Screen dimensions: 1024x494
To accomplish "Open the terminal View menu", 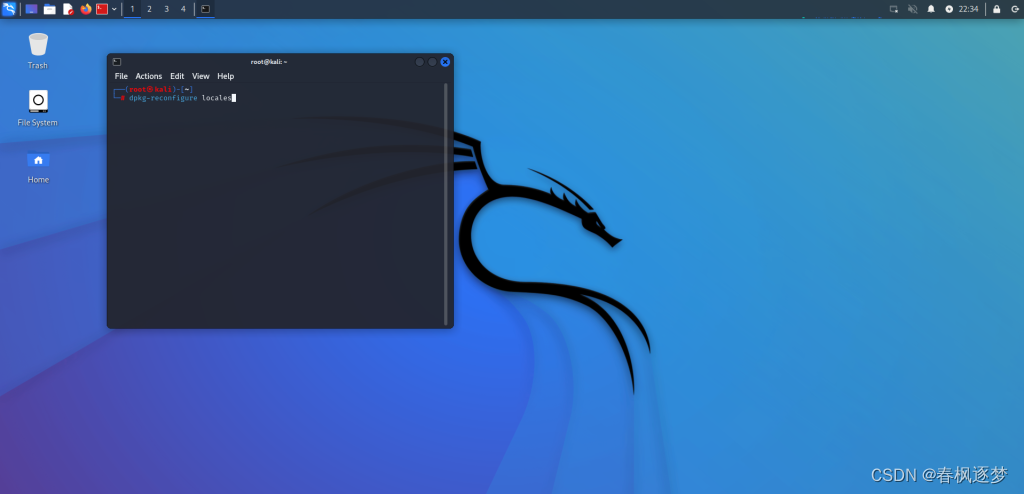I will pos(200,76).
